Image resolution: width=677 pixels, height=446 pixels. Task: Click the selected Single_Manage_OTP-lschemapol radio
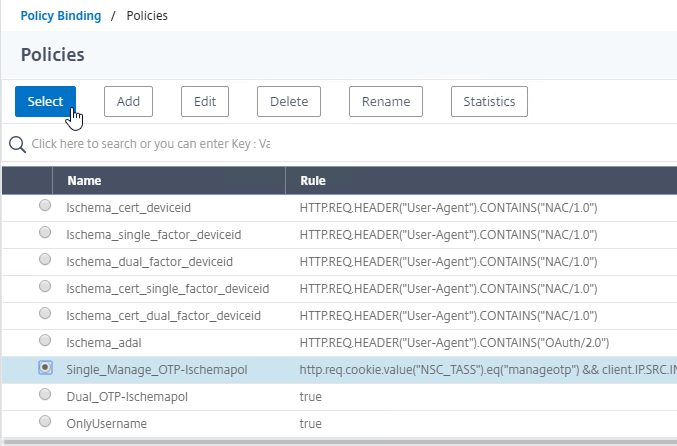coord(45,367)
